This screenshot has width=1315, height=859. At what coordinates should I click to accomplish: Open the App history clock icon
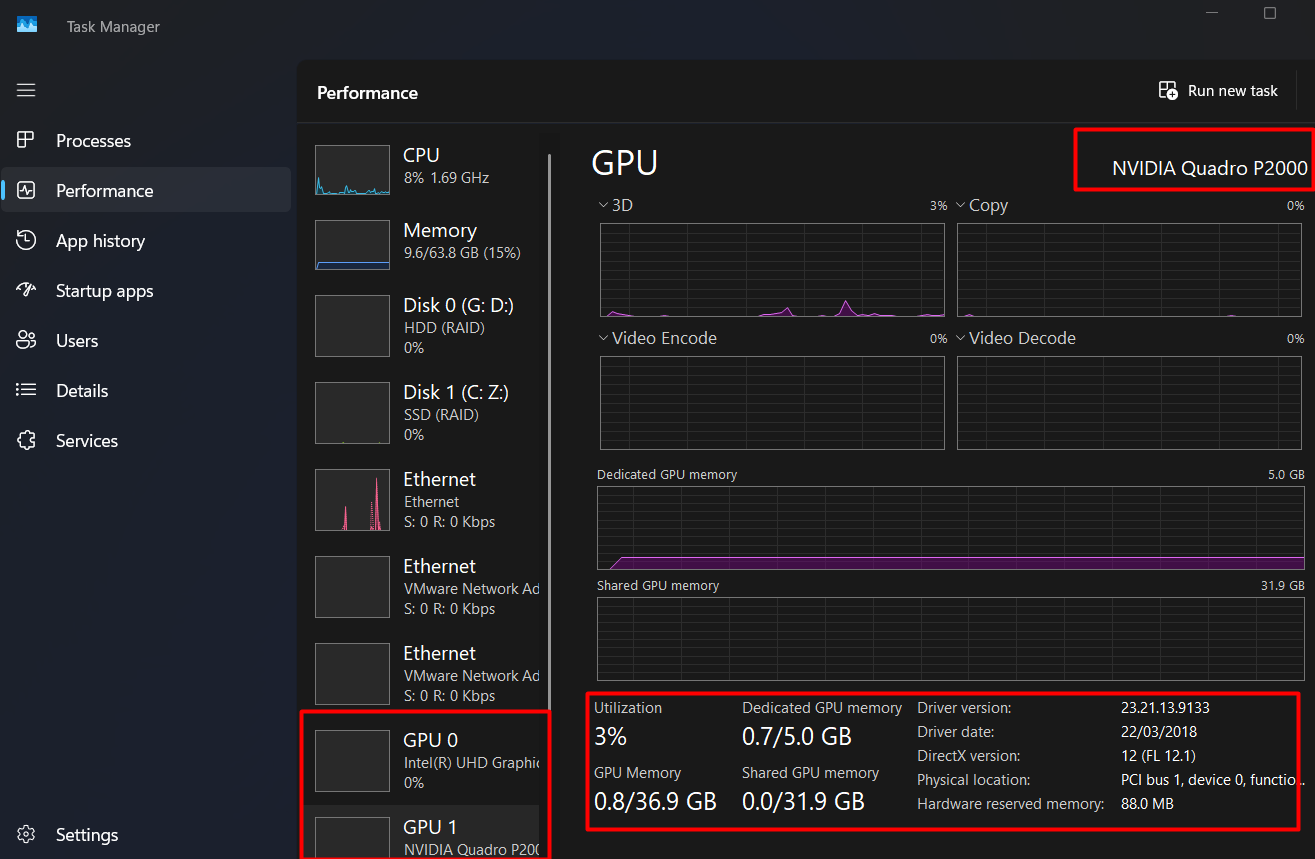26,241
